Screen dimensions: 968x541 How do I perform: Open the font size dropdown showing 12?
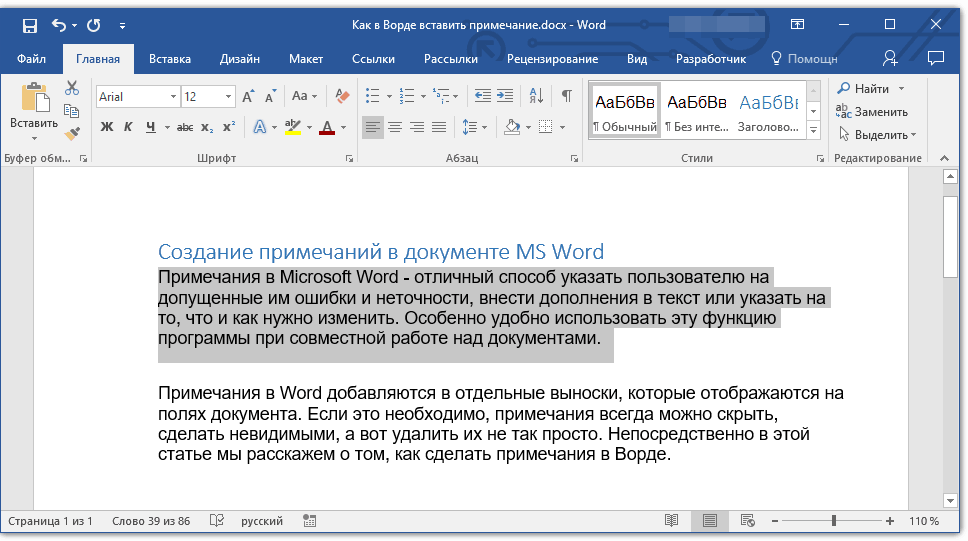(228, 97)
